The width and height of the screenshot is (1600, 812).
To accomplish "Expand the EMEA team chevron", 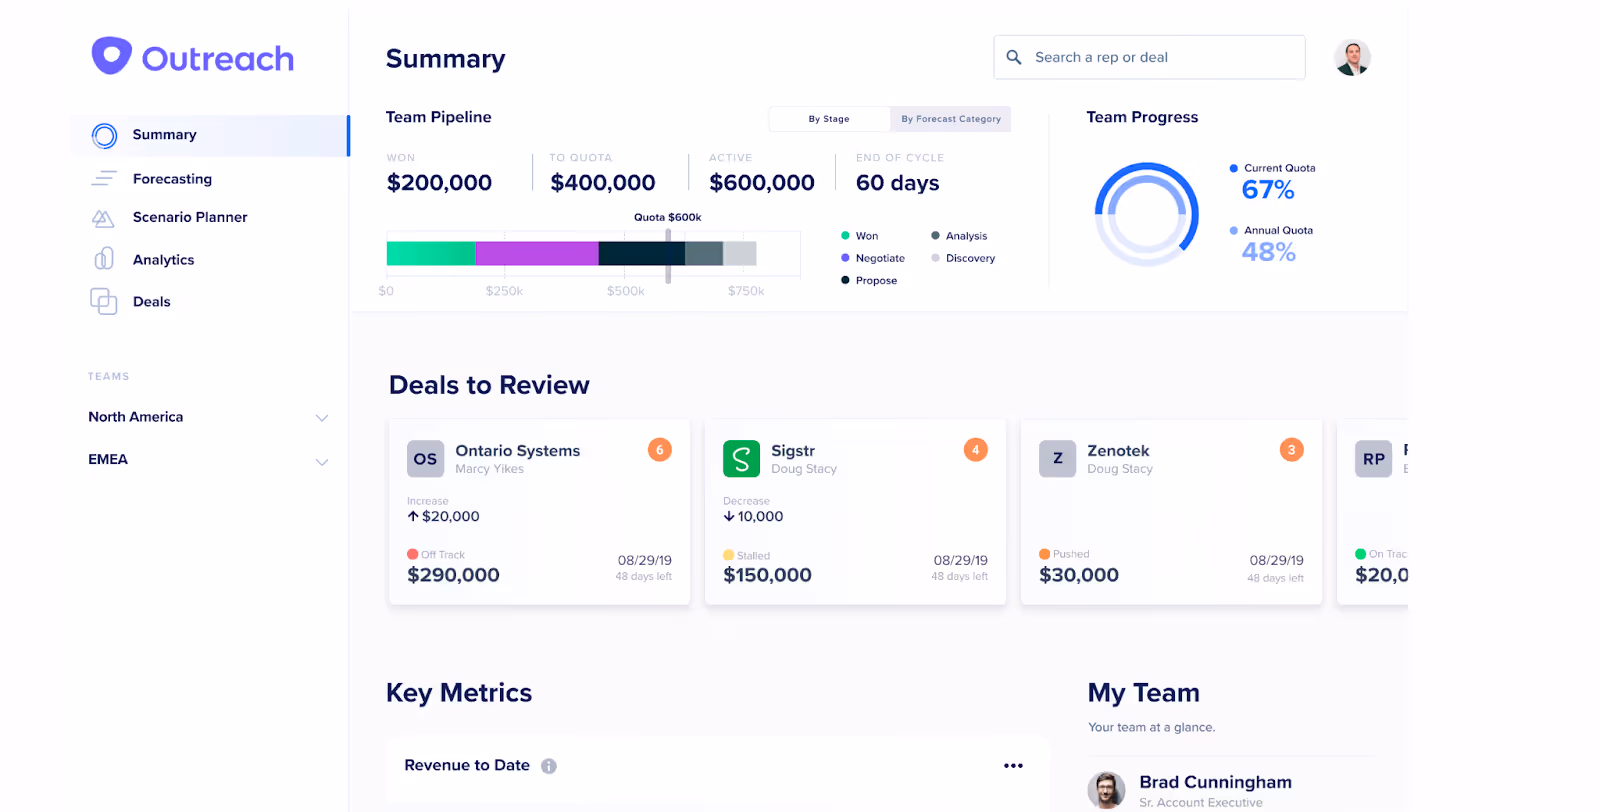I will click(322, 462).
